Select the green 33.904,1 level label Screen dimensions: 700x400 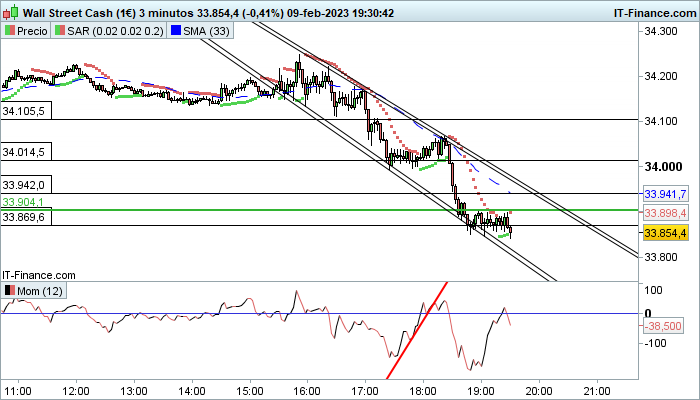tap(23, 202)
